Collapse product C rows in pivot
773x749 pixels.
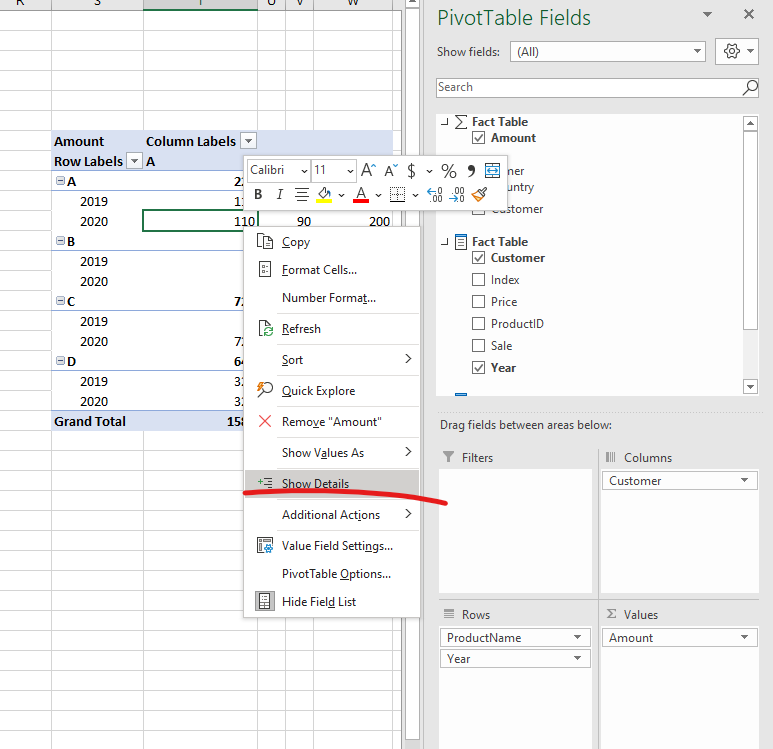point(60,301)
